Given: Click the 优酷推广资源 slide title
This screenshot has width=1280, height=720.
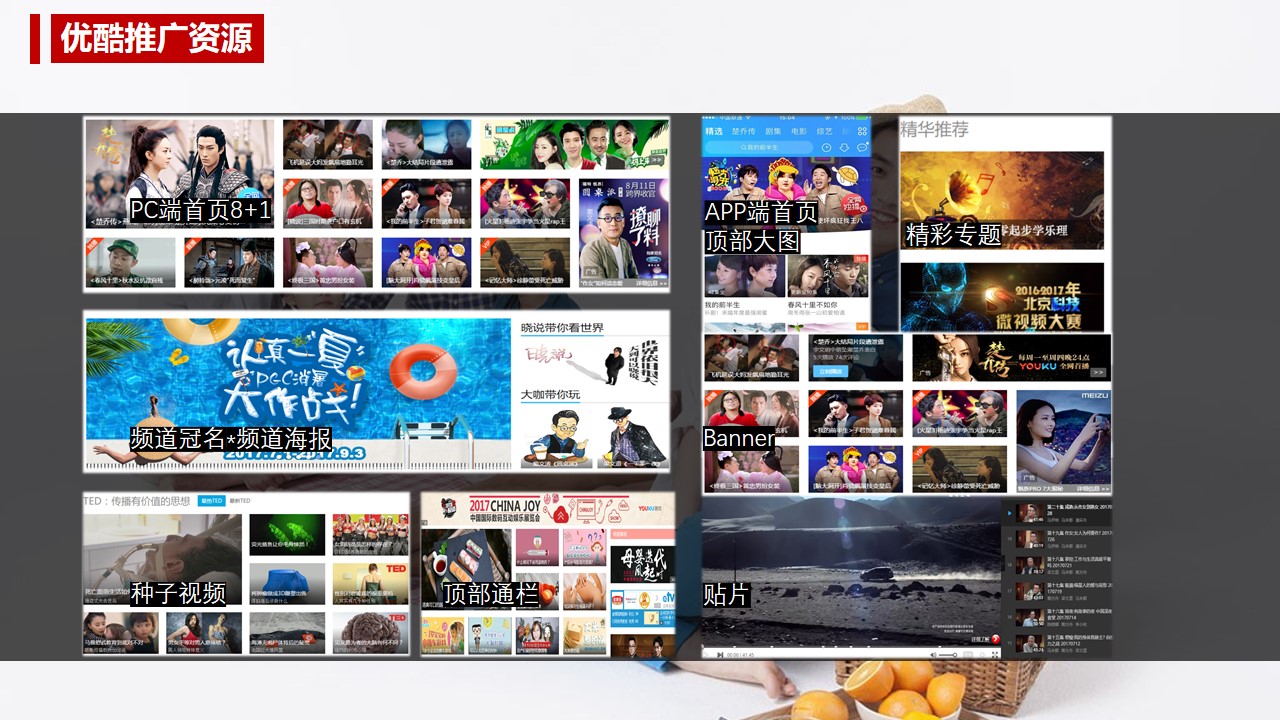Looking at the screenshot, I should coord(157,38).
